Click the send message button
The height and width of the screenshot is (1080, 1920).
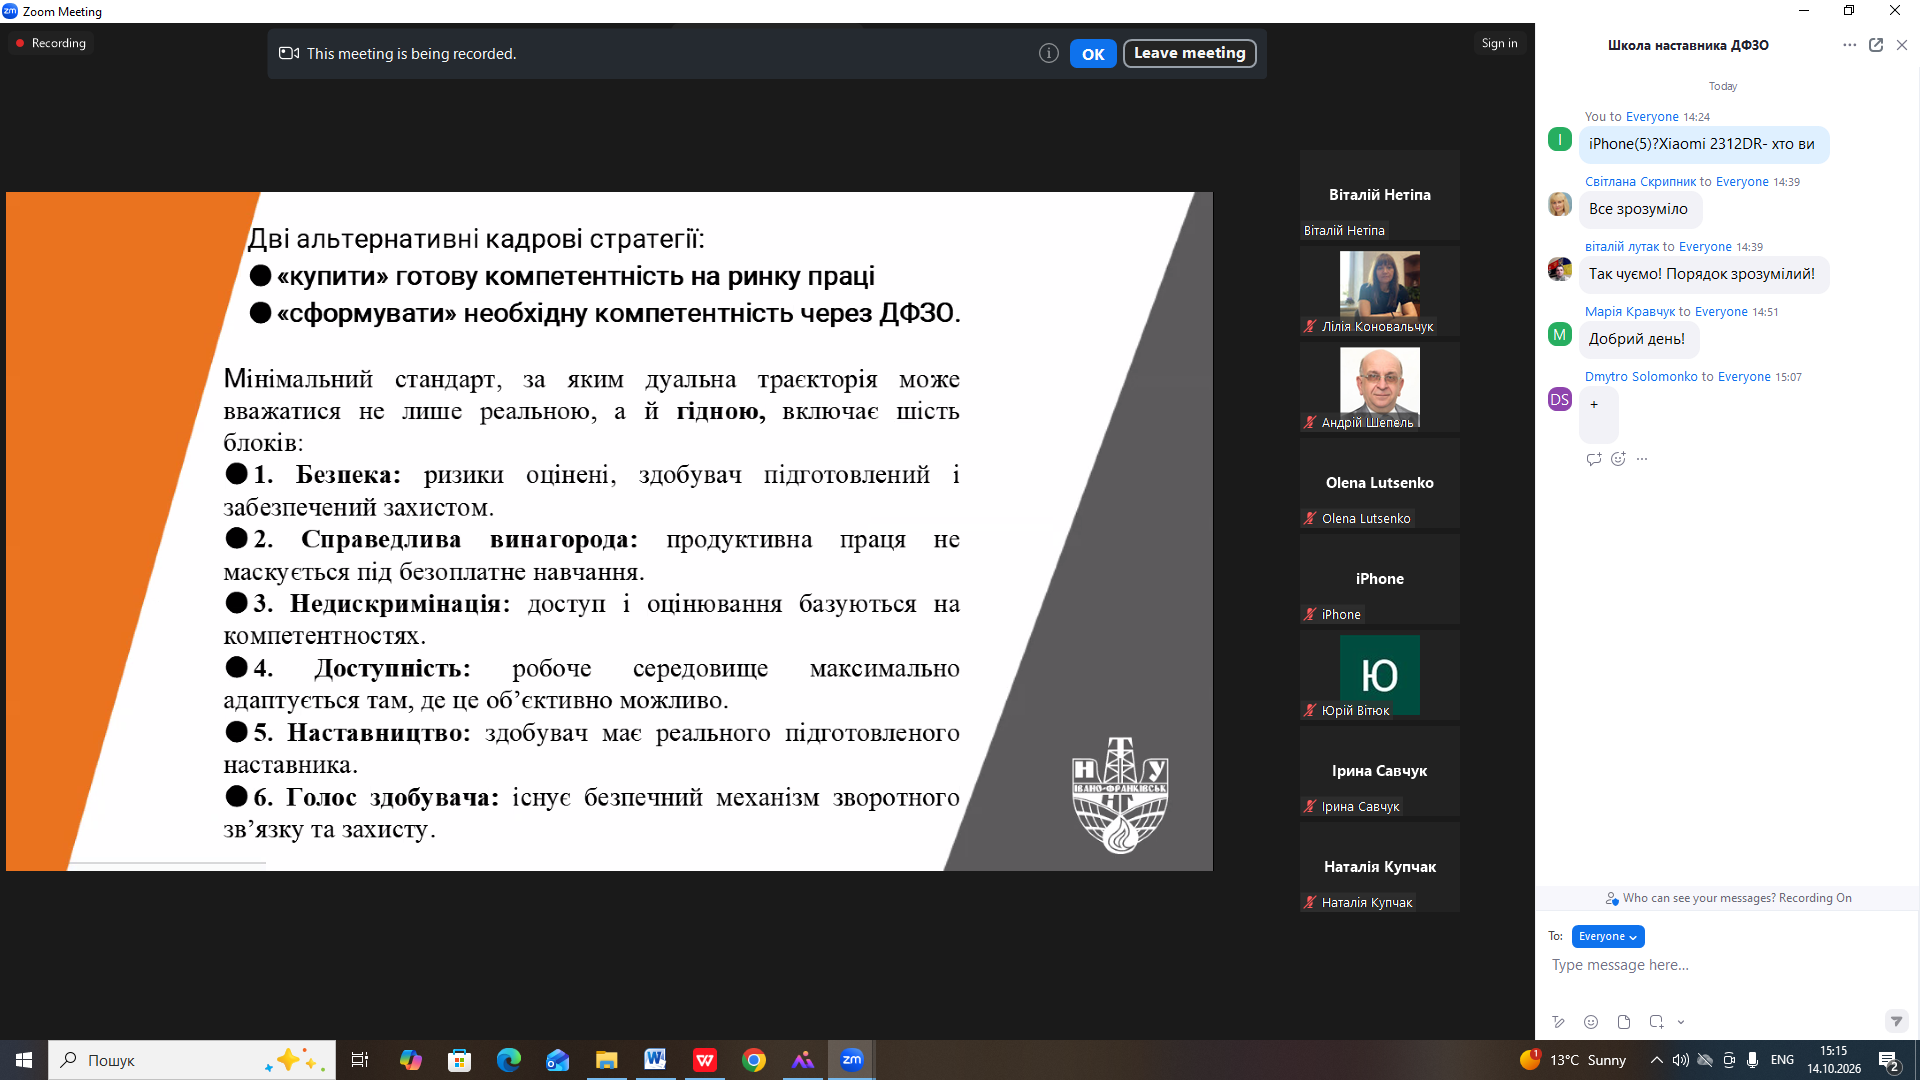(x=1896, y=1021)
